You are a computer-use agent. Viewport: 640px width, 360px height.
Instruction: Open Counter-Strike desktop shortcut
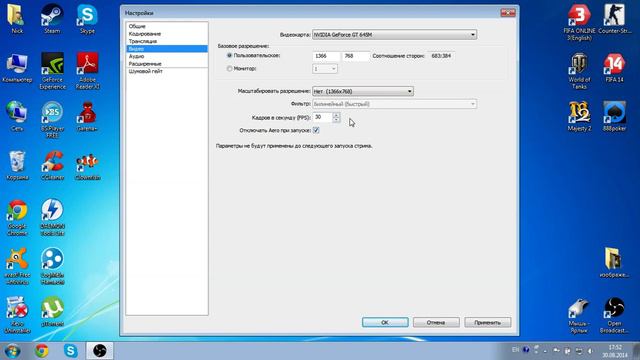pos(615,18)
